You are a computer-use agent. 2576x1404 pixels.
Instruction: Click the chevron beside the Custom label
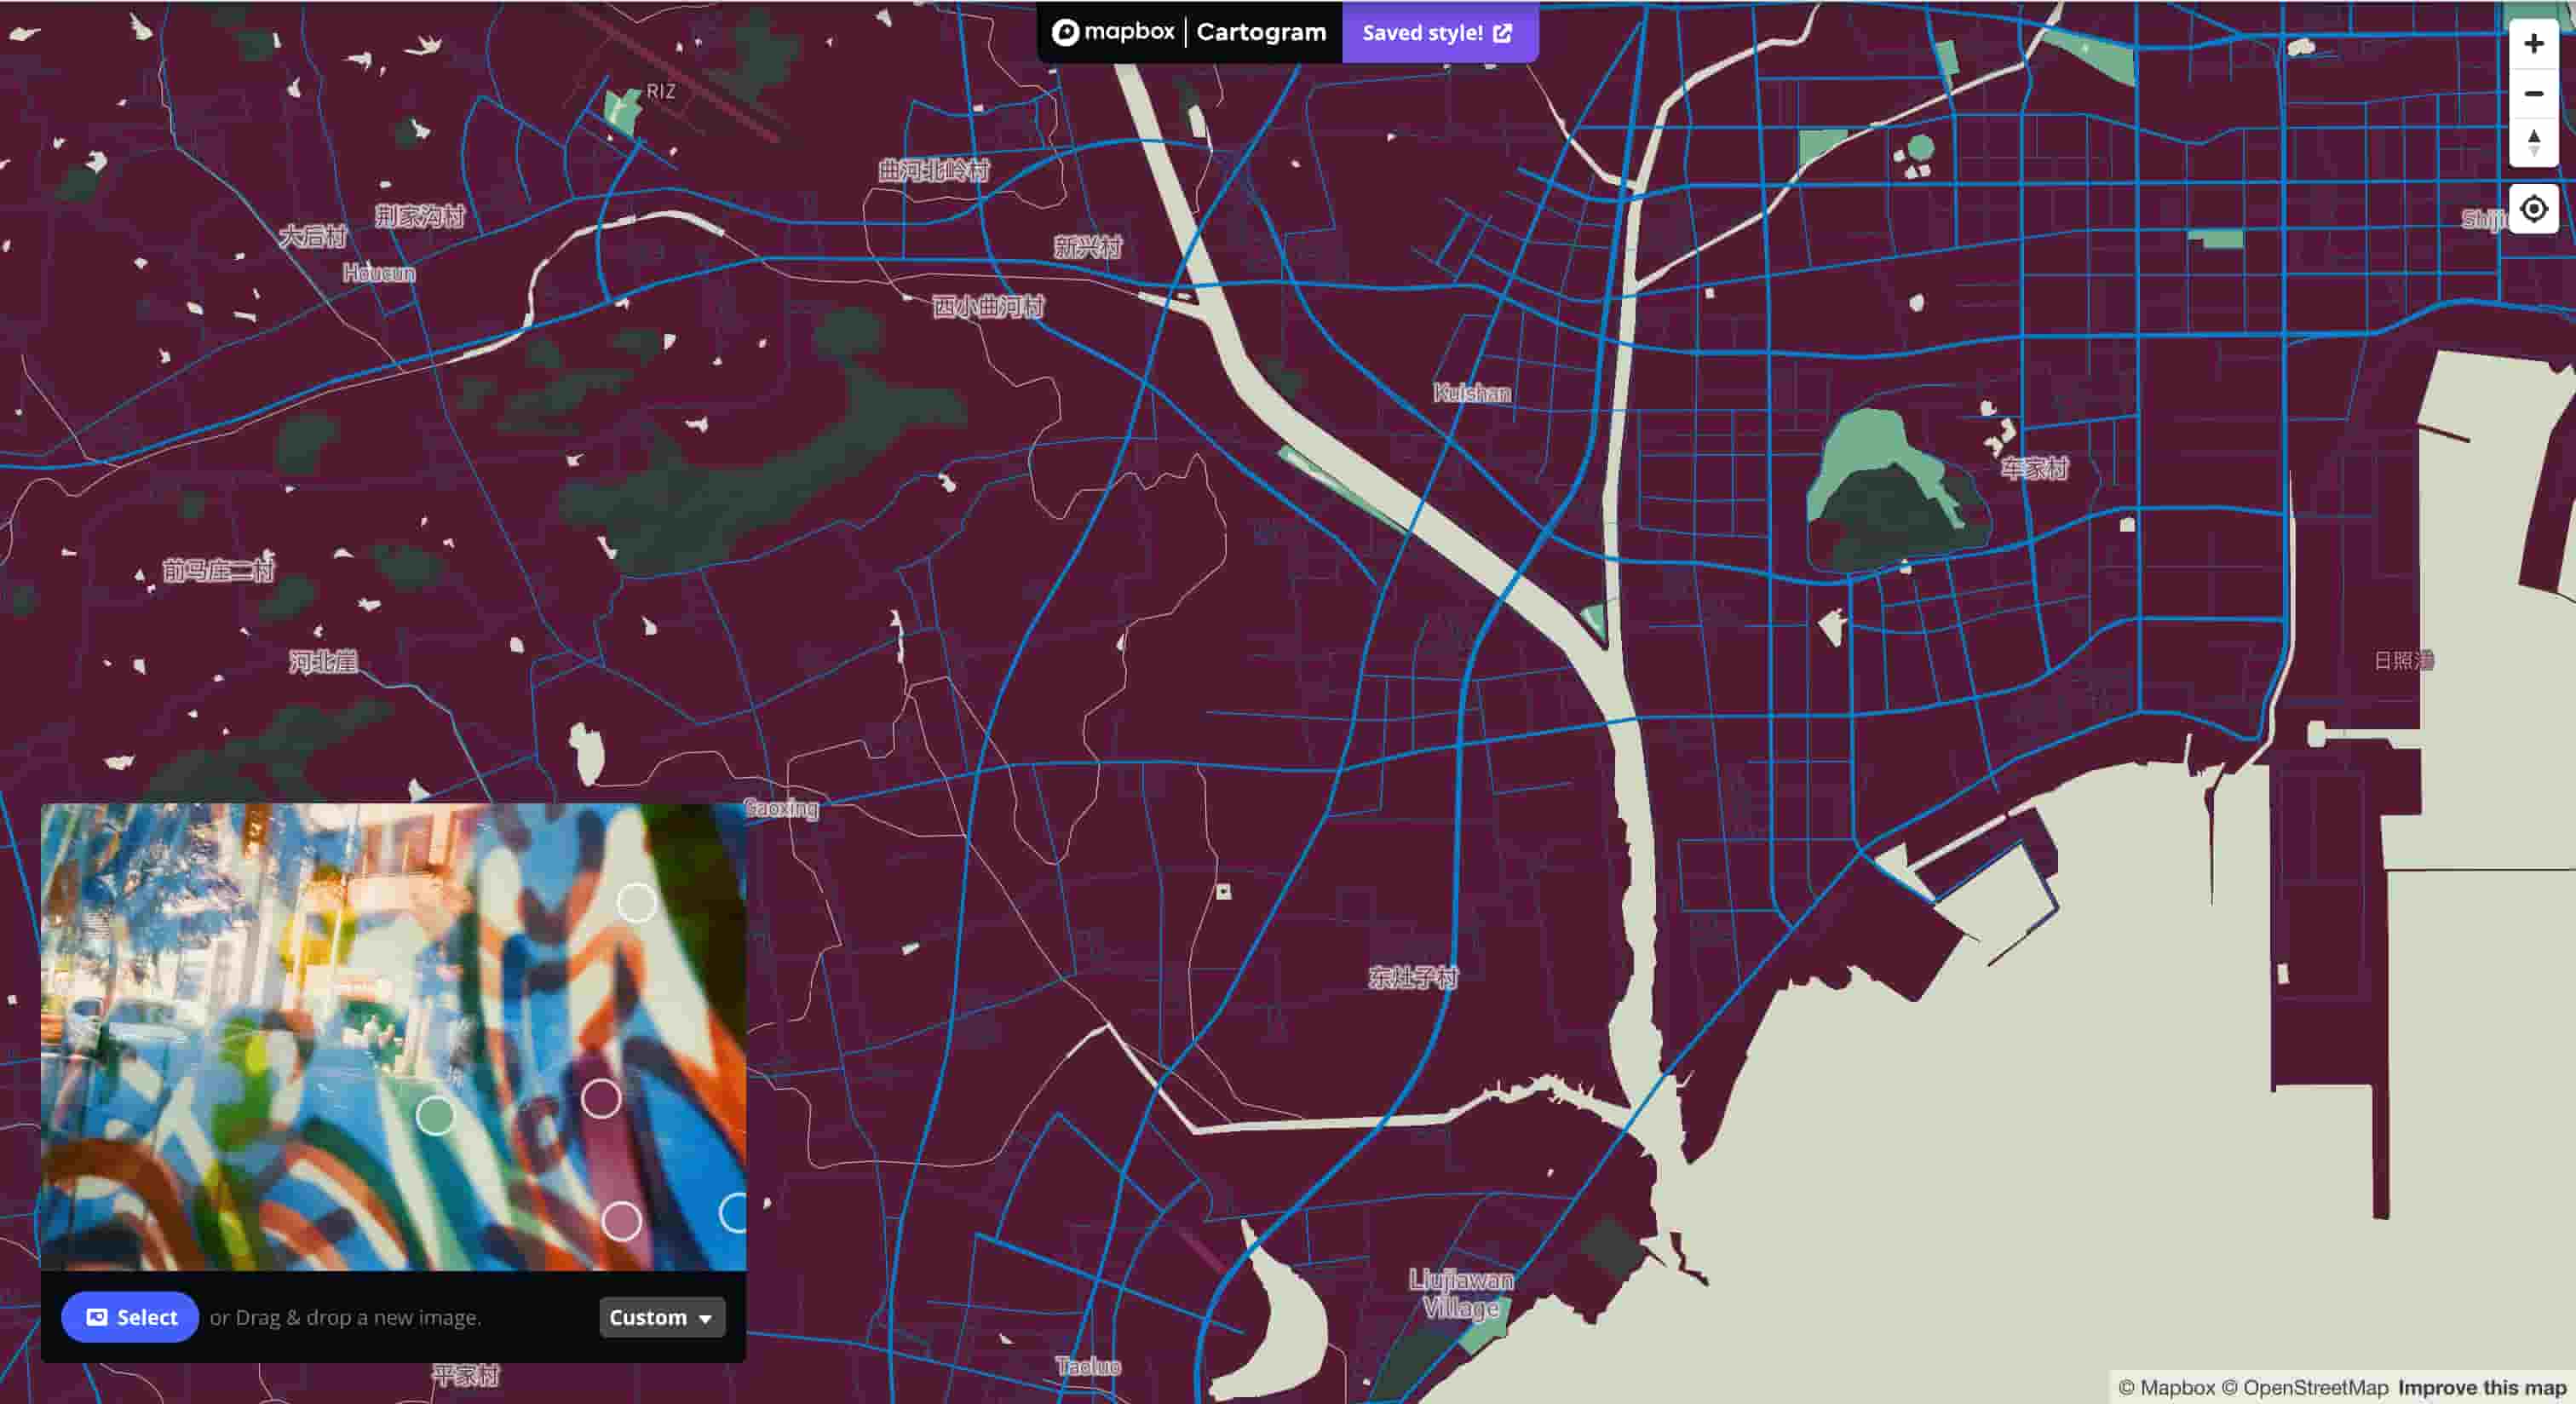[706, 1319]
